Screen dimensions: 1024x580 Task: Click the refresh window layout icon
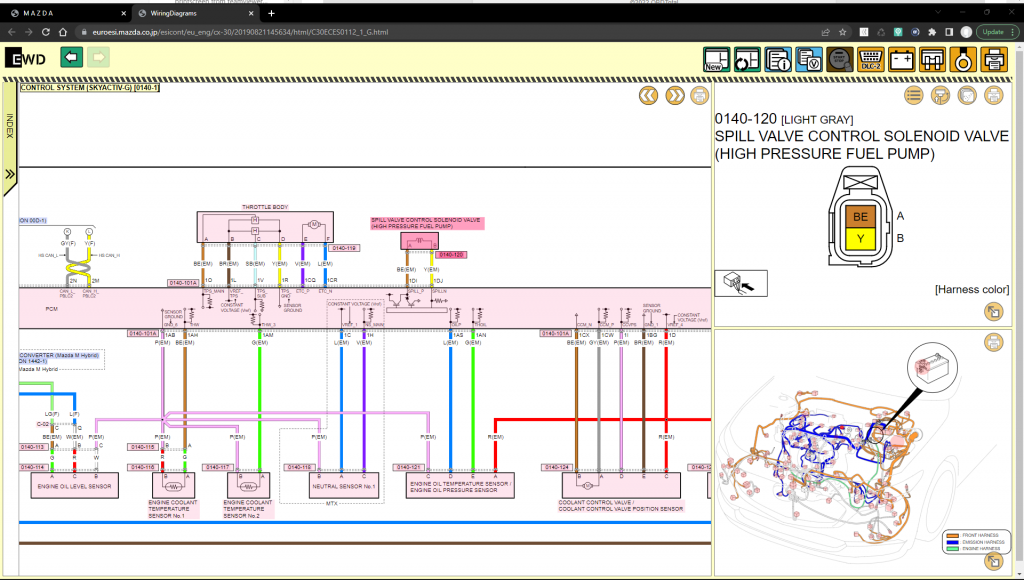(x=747, y=59)
